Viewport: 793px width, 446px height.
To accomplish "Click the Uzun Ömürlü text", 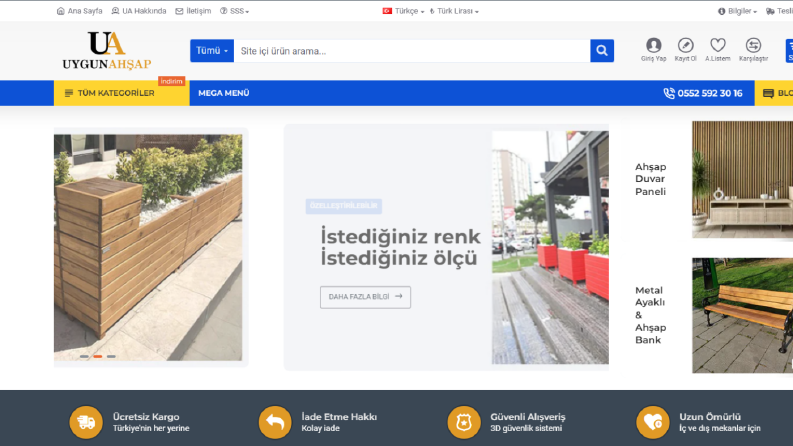I will 710,417.
